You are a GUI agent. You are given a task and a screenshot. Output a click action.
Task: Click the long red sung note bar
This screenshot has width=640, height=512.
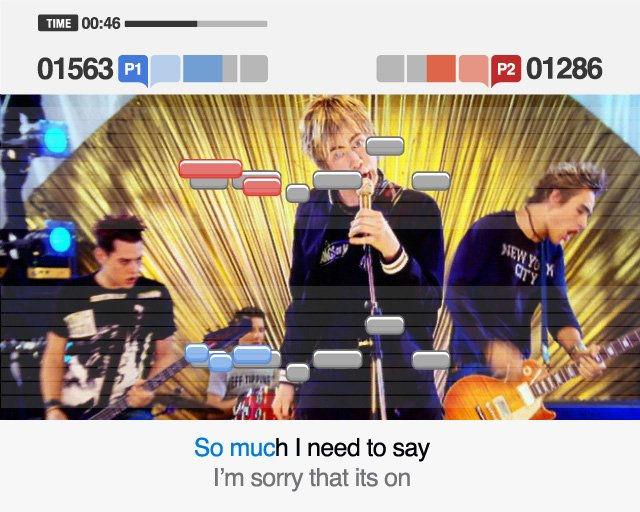pos(211,169)
